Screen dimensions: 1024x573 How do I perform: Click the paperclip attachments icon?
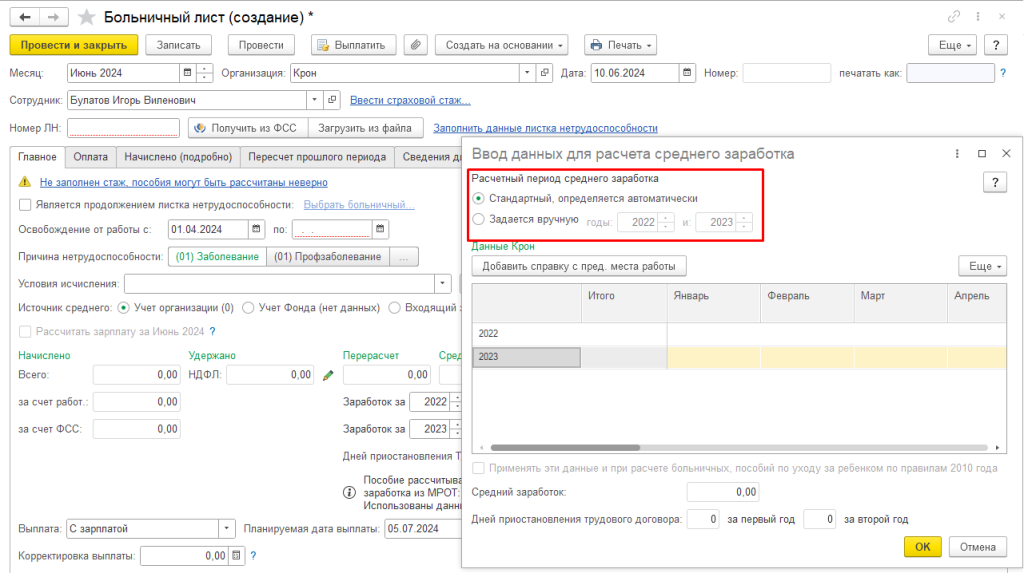416,45
